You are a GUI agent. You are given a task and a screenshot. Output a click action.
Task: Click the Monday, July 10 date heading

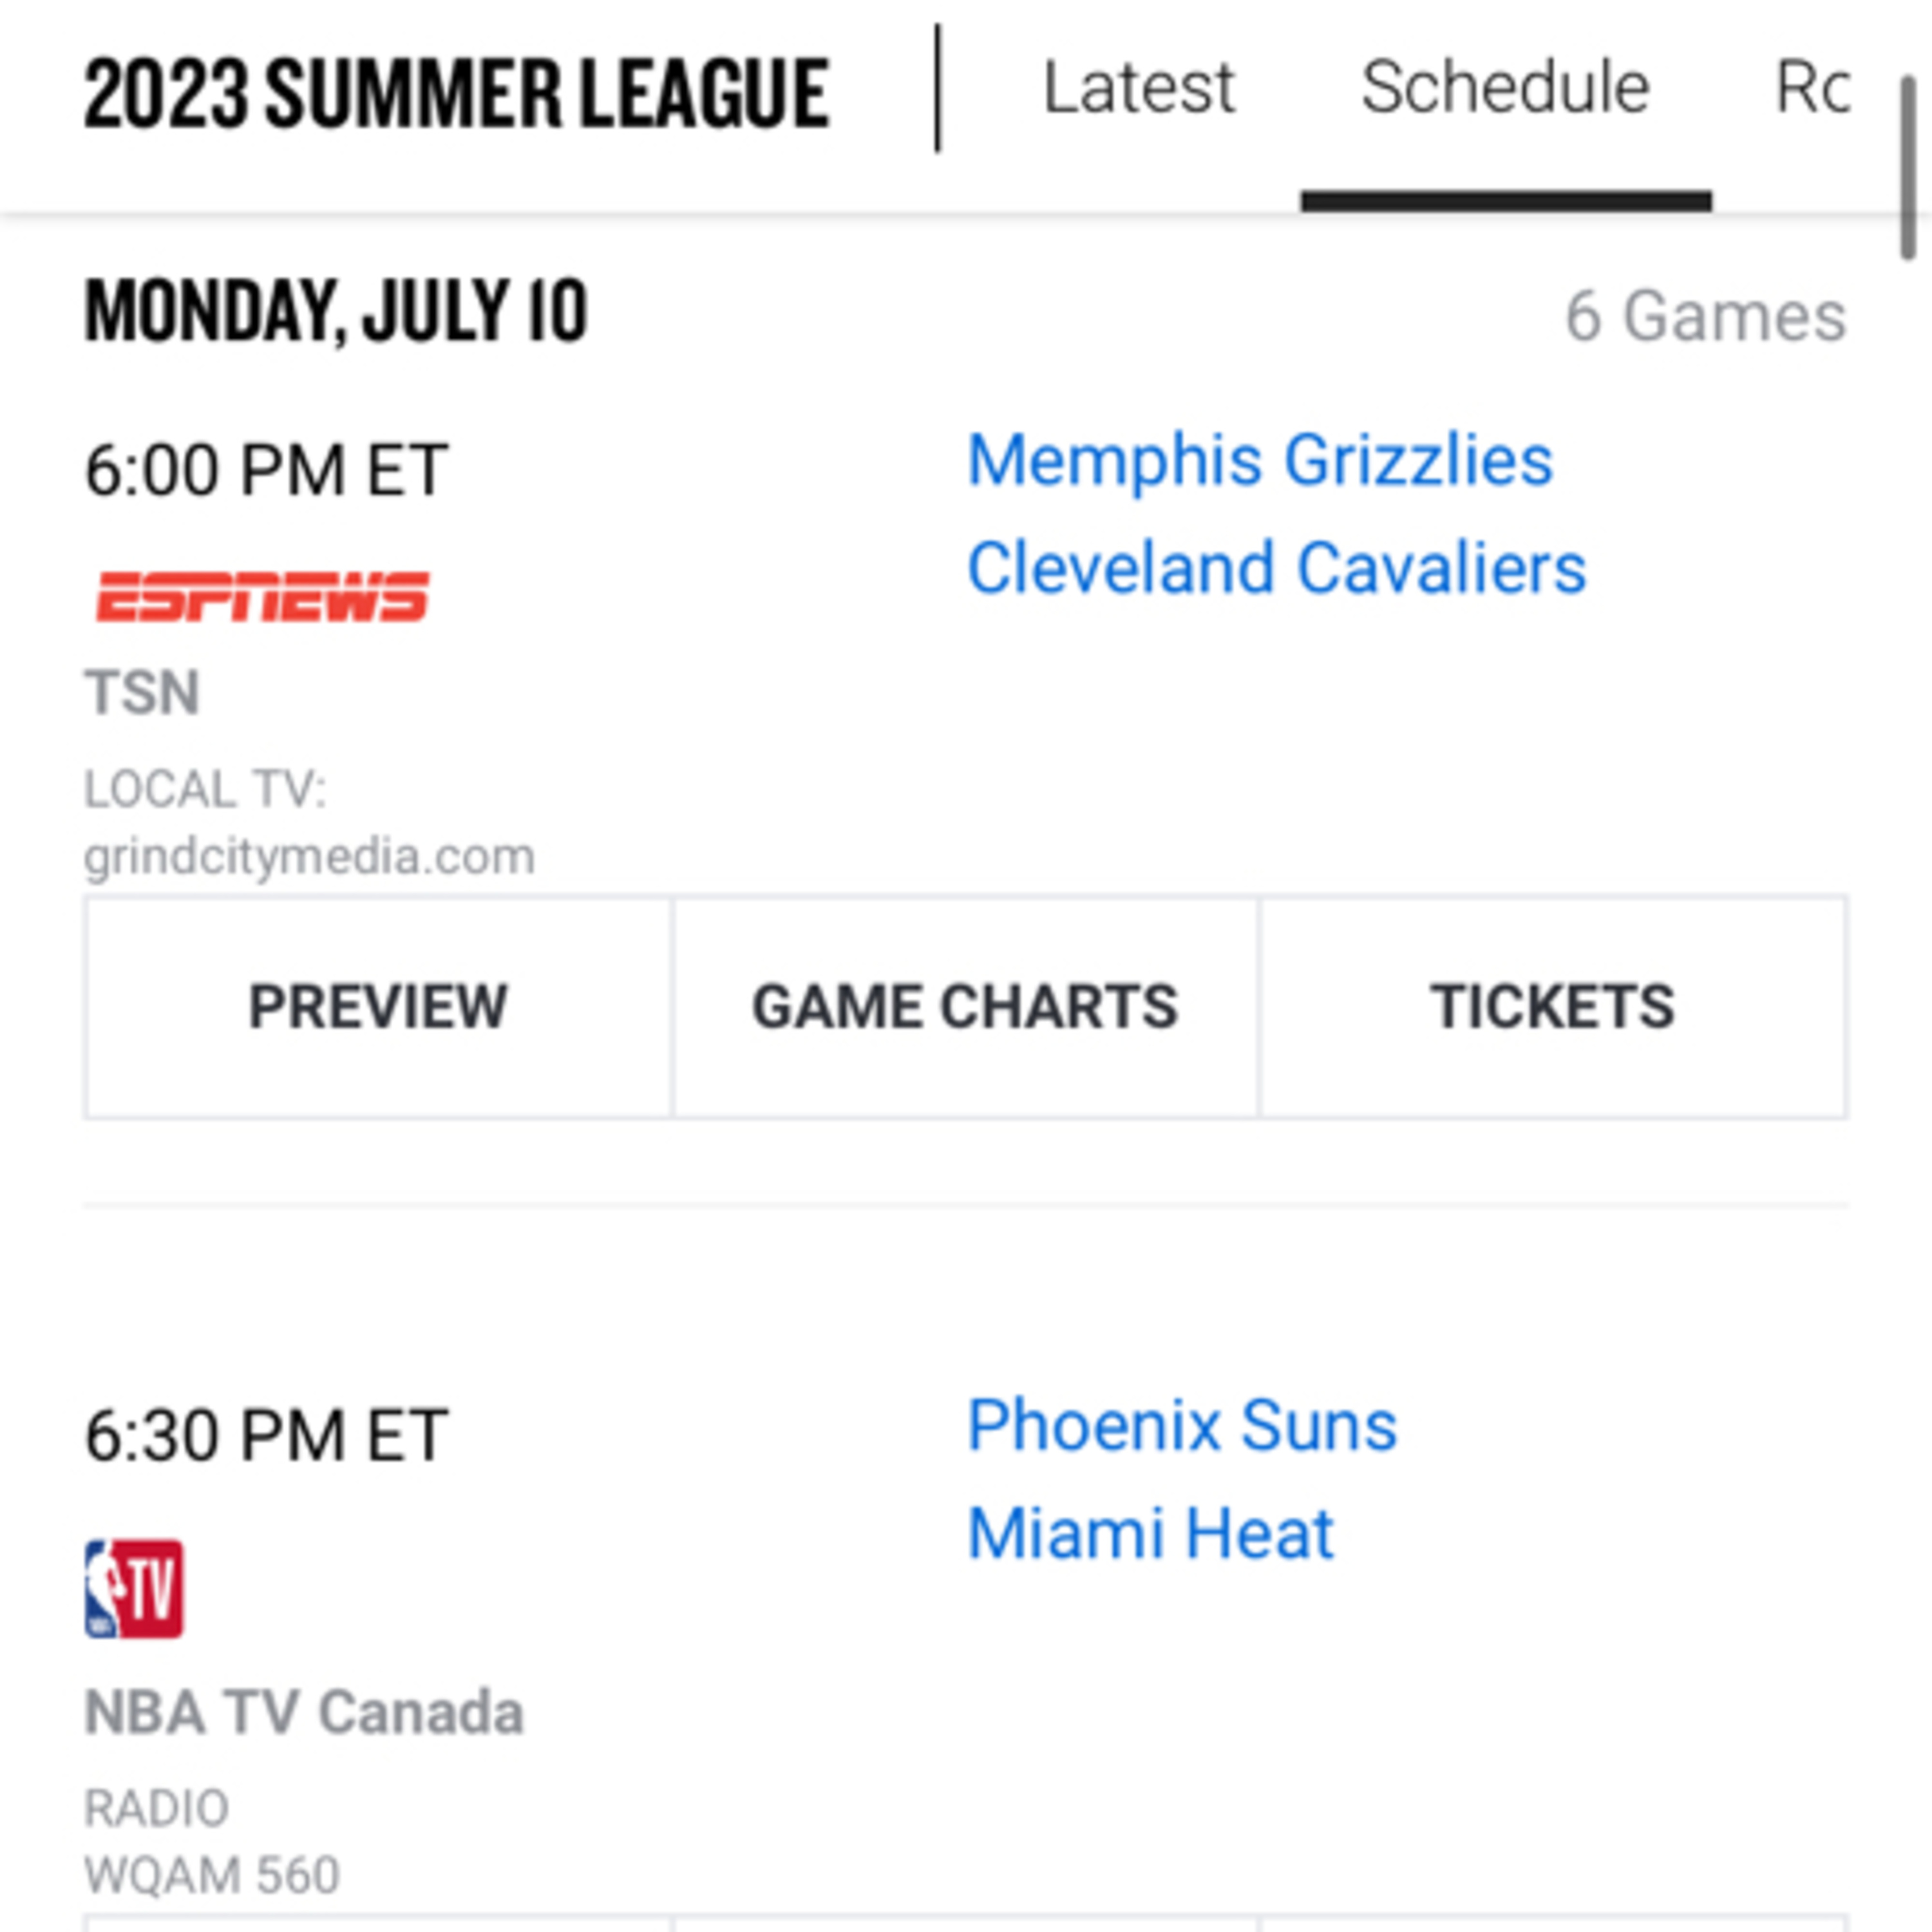tap(336, 312)
